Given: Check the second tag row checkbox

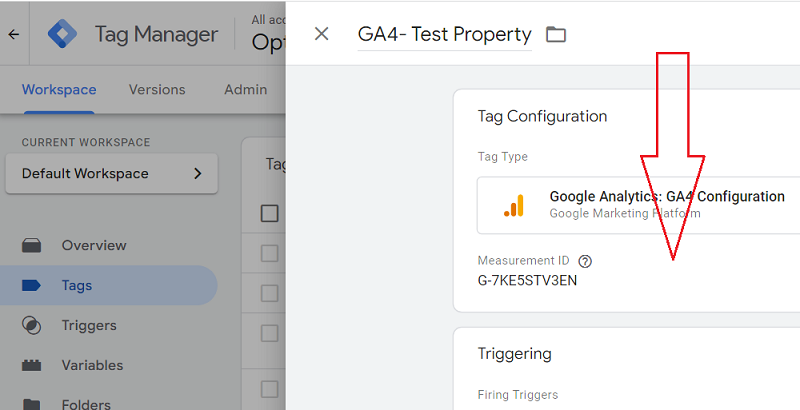Looking at the screenshot, I should click(x=269, y=293).
